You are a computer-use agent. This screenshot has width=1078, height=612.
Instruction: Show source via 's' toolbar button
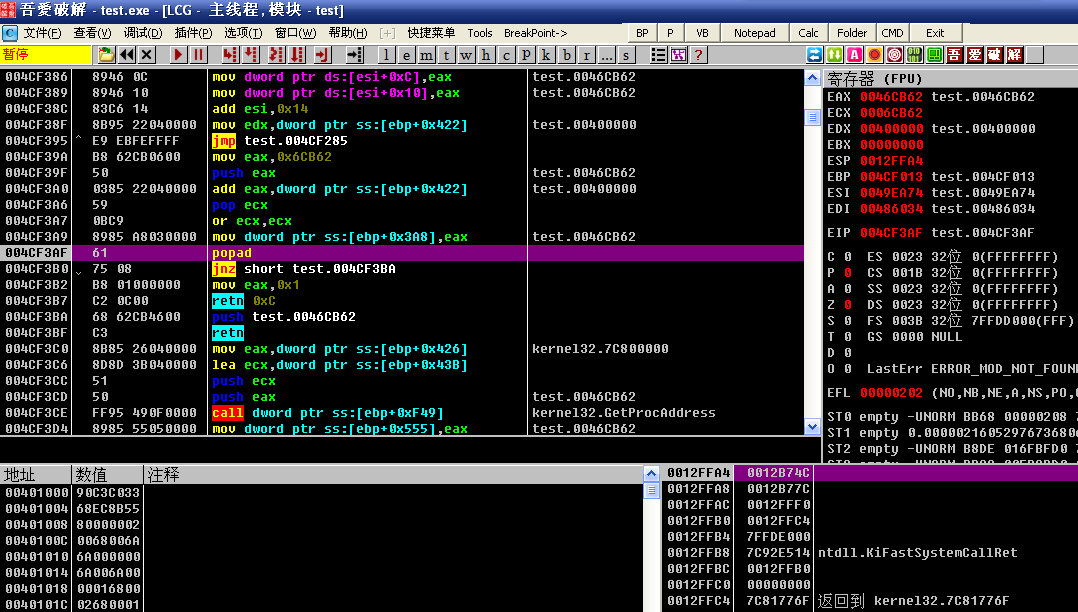pyautogui.click(x=626, y=55)
